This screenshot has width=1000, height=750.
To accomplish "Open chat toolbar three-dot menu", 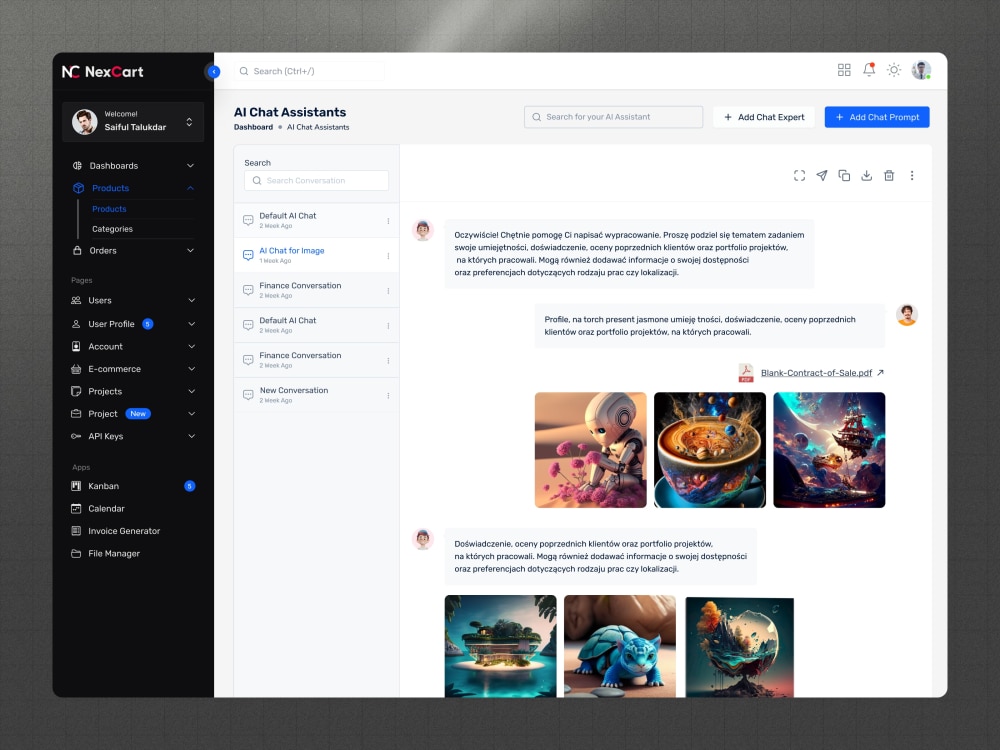I will (x=911, y=175).
